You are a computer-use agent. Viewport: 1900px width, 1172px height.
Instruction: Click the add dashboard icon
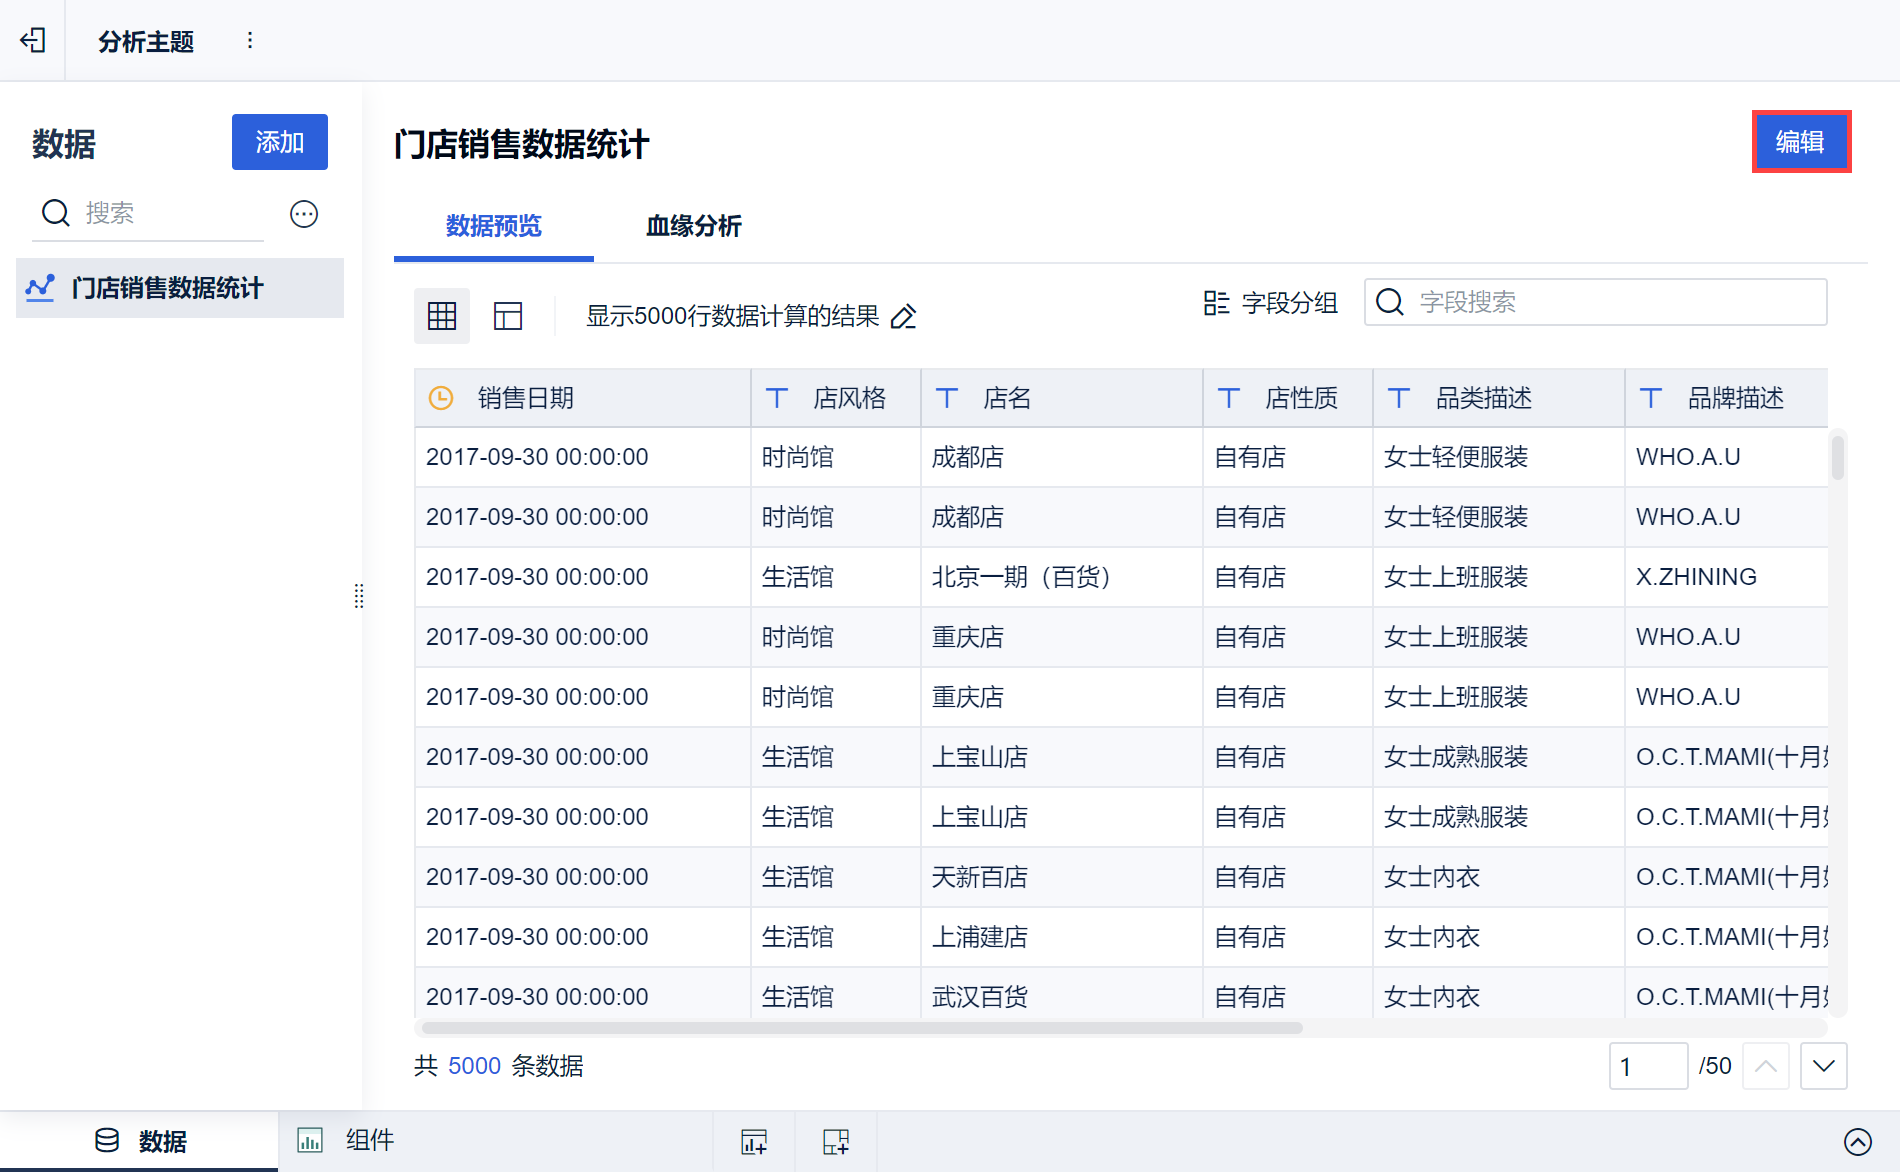point(835,1141)
